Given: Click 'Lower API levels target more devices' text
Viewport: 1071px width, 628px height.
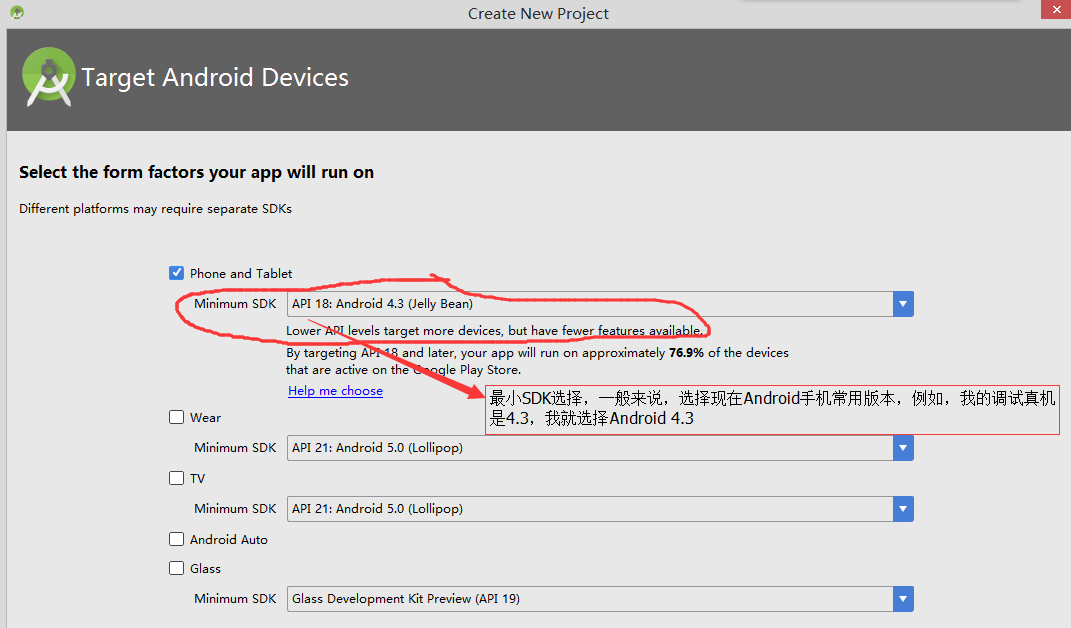Looking at the screenshot, I should [x=495, y=331].
